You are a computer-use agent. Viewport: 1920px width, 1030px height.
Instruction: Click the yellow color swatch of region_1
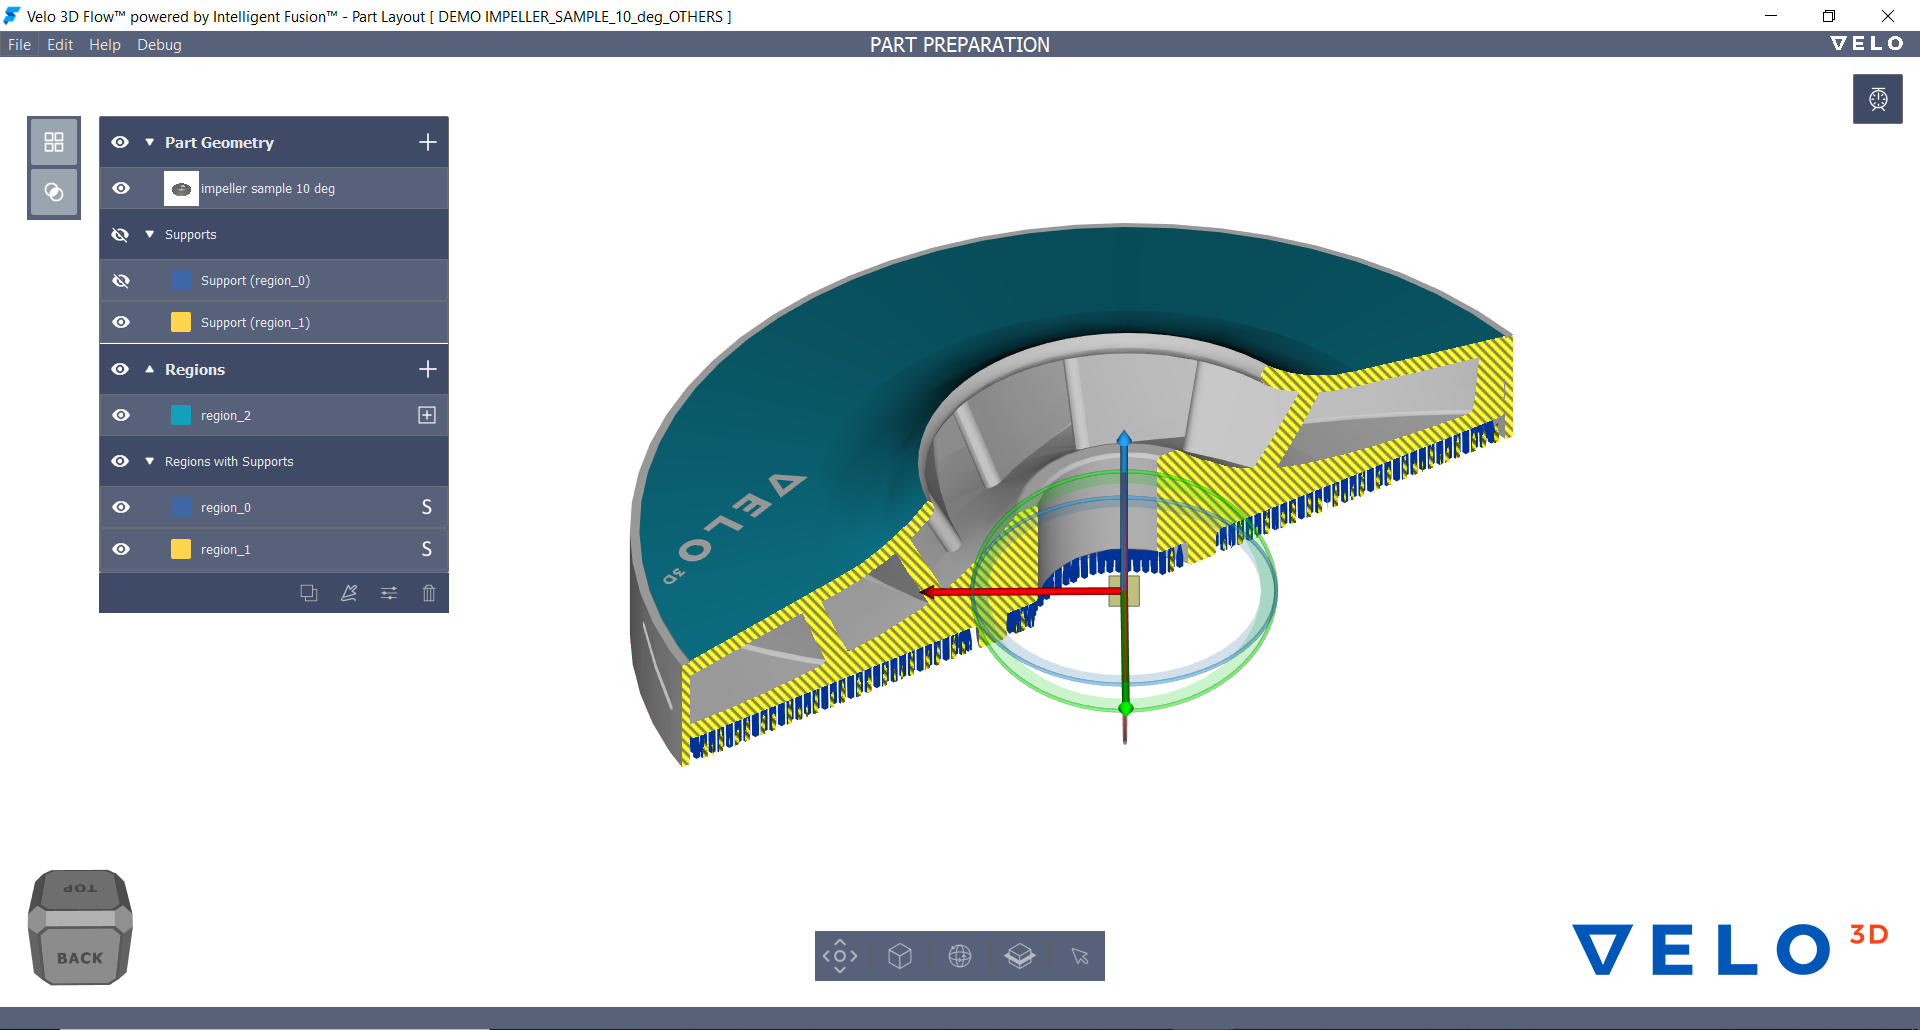(x=181, y=549)
